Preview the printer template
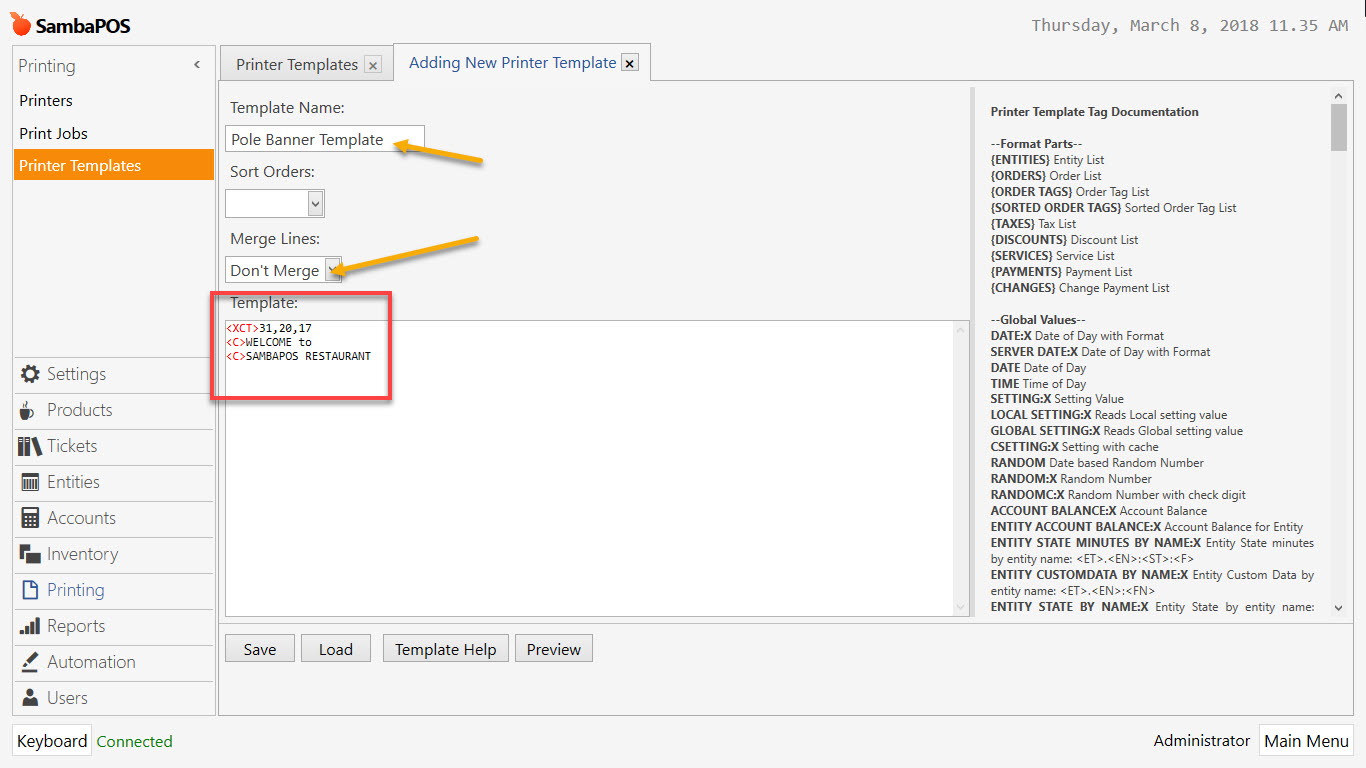The height and width of the screenshot is (768, 1366). click(x=553, y=648)
